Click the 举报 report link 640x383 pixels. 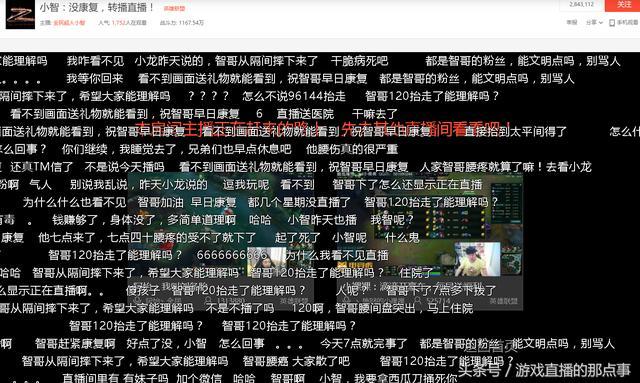pos(571,22)
